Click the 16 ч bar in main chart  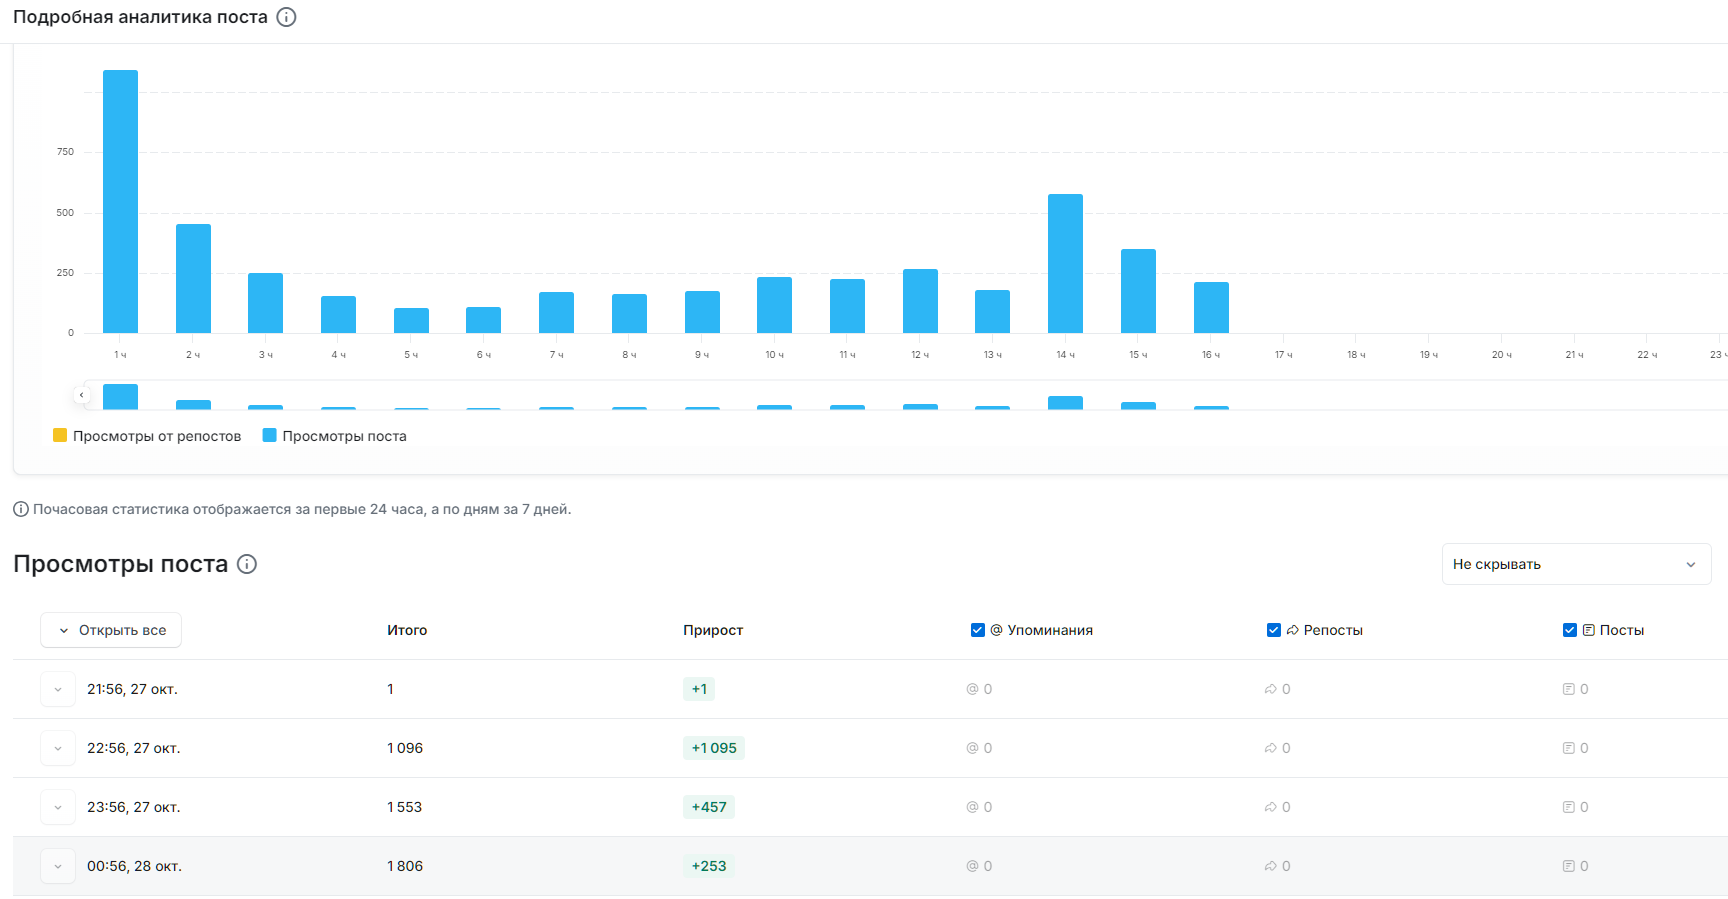pyautogui.click(x=1211, y=307)
